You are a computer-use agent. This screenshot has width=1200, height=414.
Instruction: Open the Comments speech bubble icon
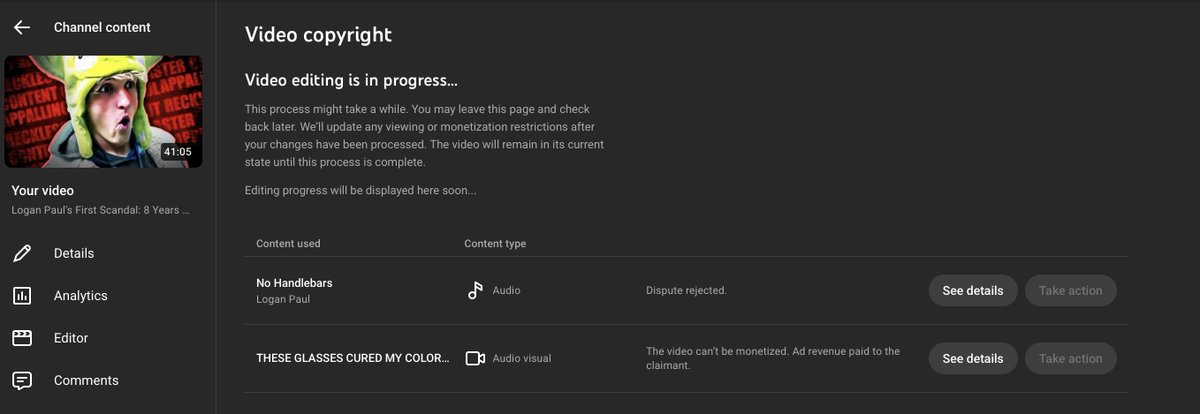point(22,381)
